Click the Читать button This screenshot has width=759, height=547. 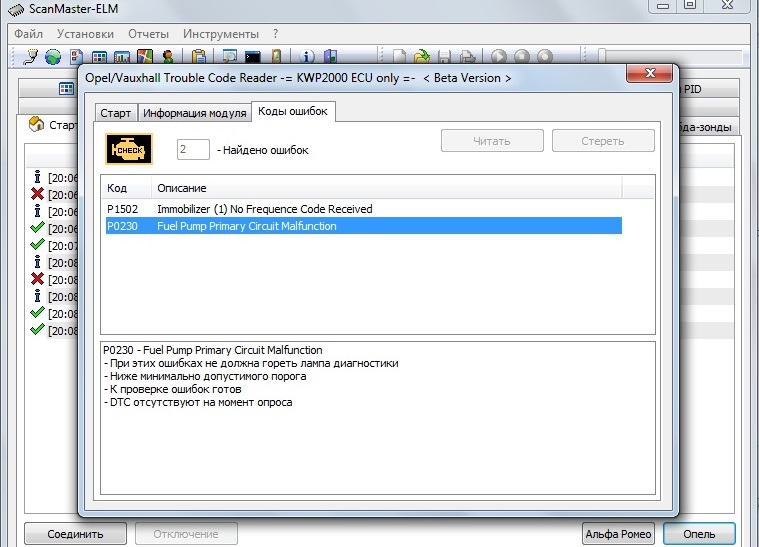[492, 141]
